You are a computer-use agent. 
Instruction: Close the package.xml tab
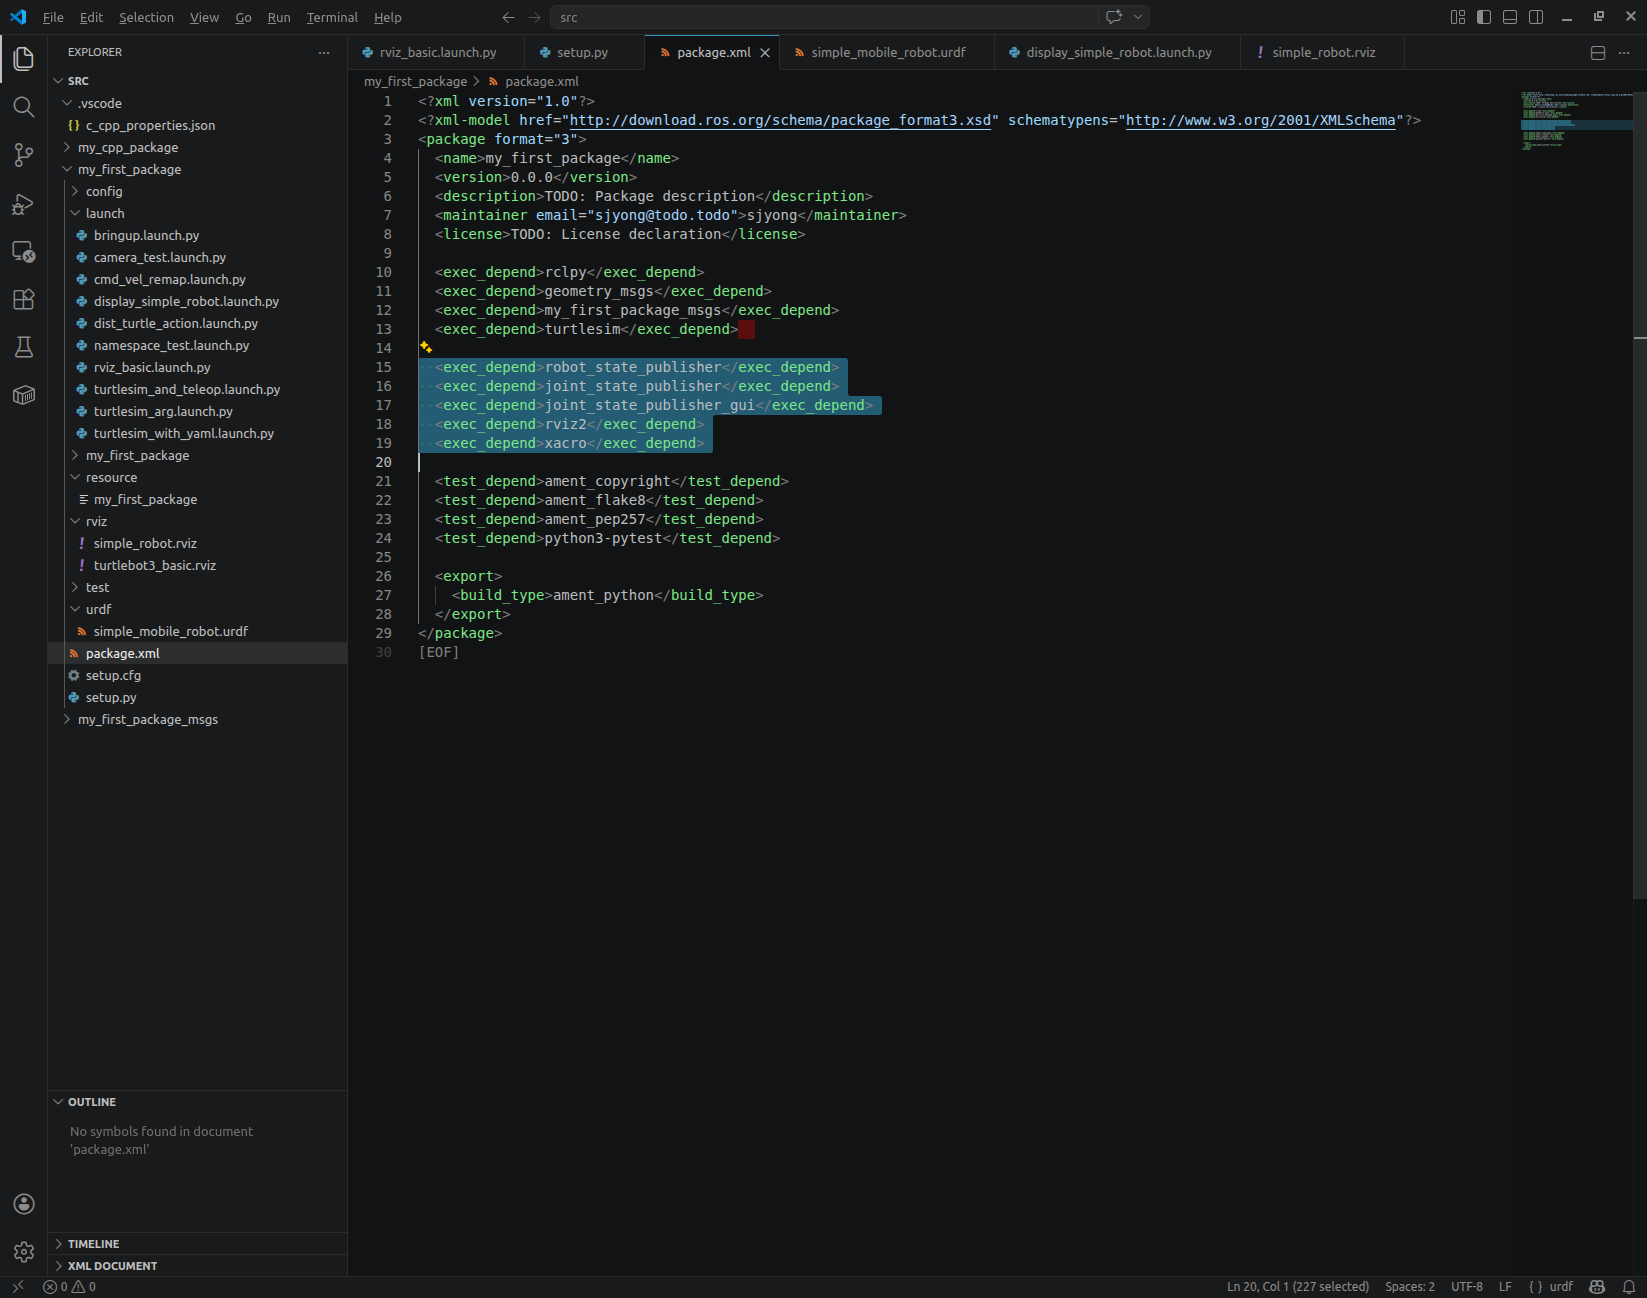pyautogui.click(x=765, y=53)
